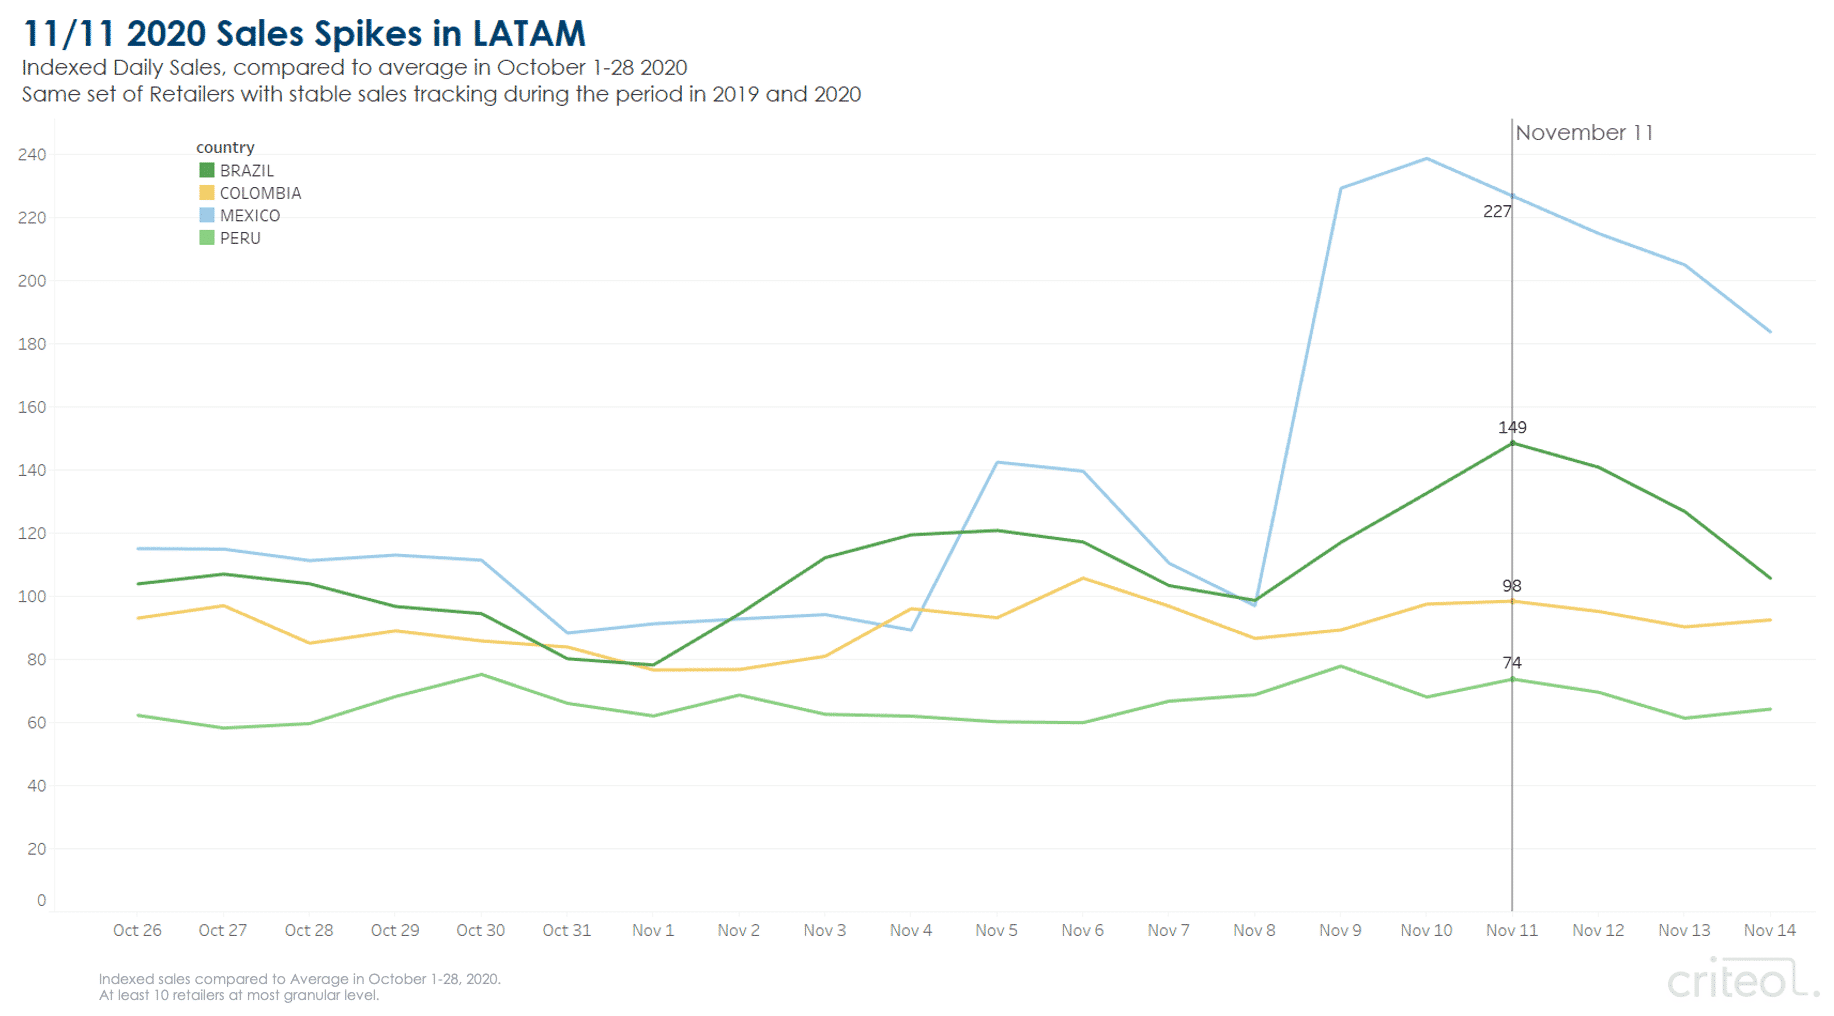Click the 149 data label on Brazil line

click(x=1512, y=427)
